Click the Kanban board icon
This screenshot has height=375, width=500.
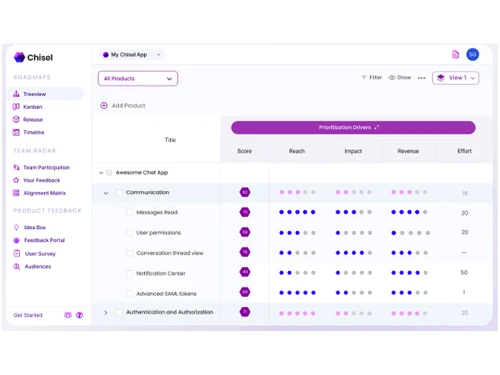coord(16,107)
